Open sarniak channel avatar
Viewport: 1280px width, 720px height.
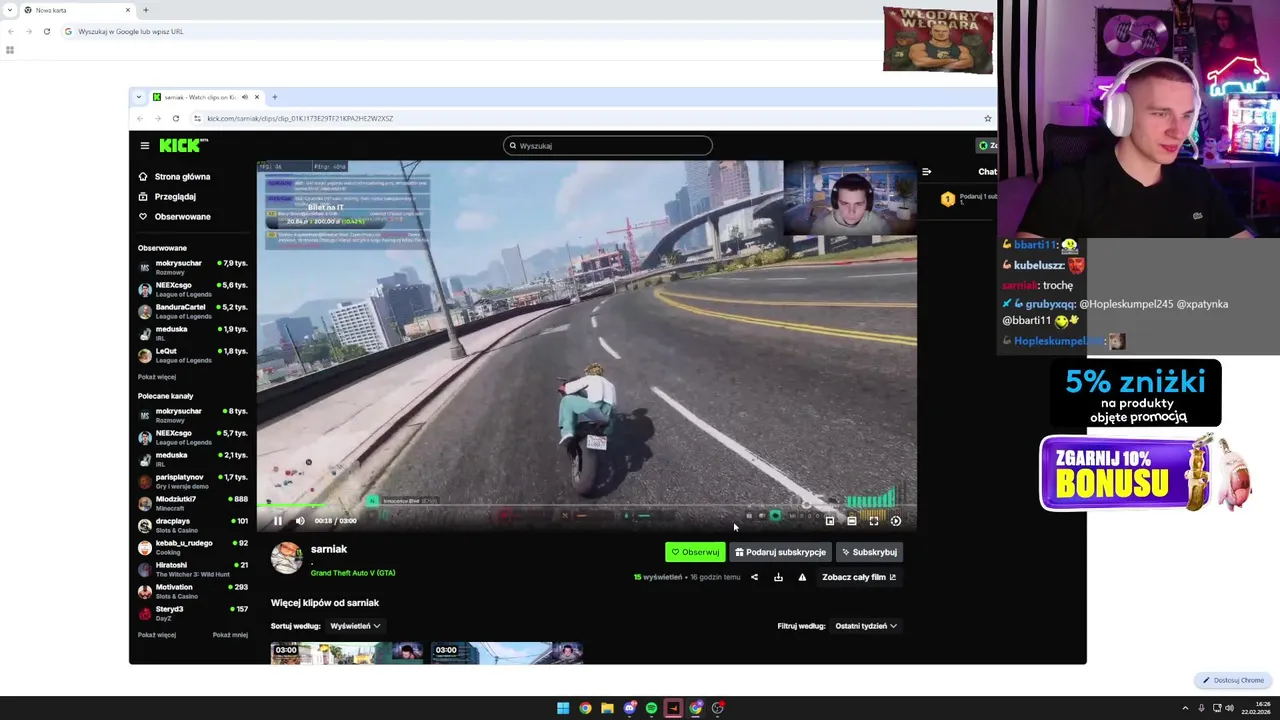(287, 558)
